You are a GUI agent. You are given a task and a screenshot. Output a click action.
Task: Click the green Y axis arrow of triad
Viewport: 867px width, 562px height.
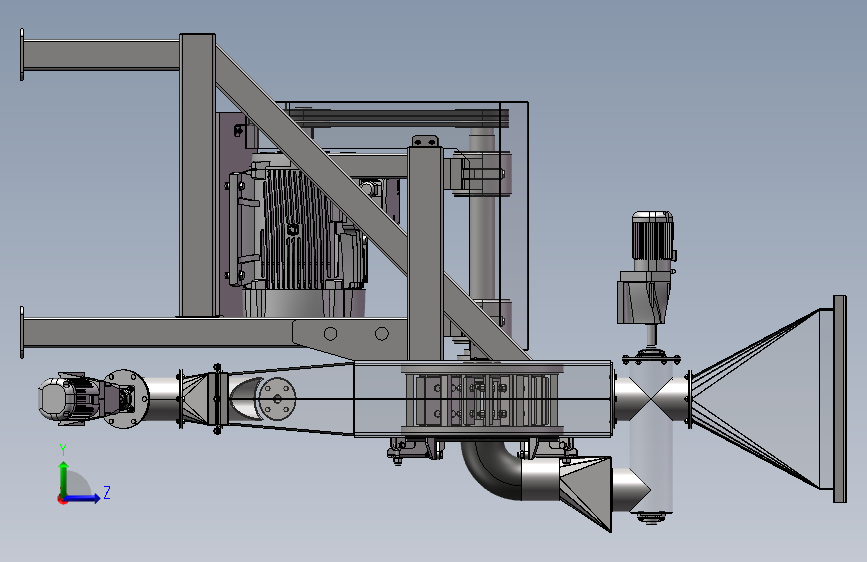click(x=64, y=478)
